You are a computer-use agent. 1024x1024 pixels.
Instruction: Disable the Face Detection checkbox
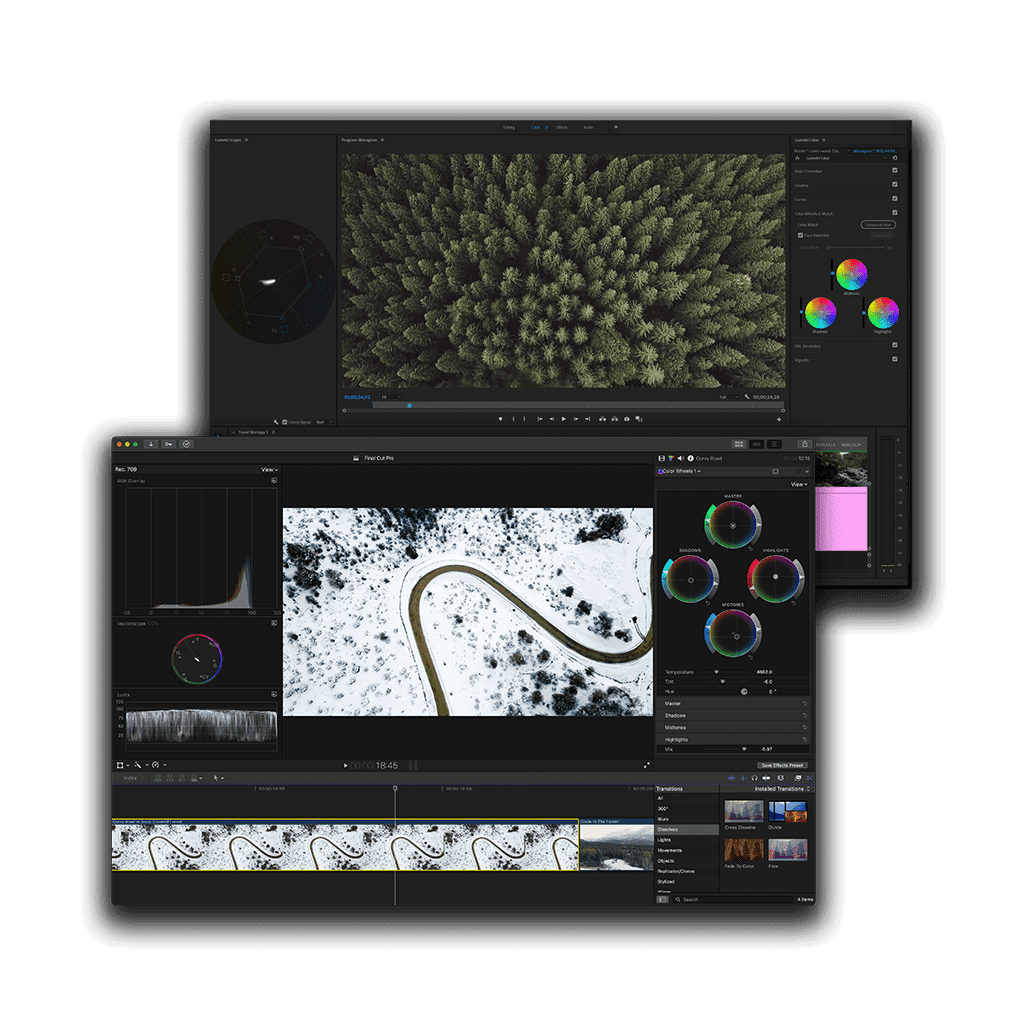click(x=800, y=236)
